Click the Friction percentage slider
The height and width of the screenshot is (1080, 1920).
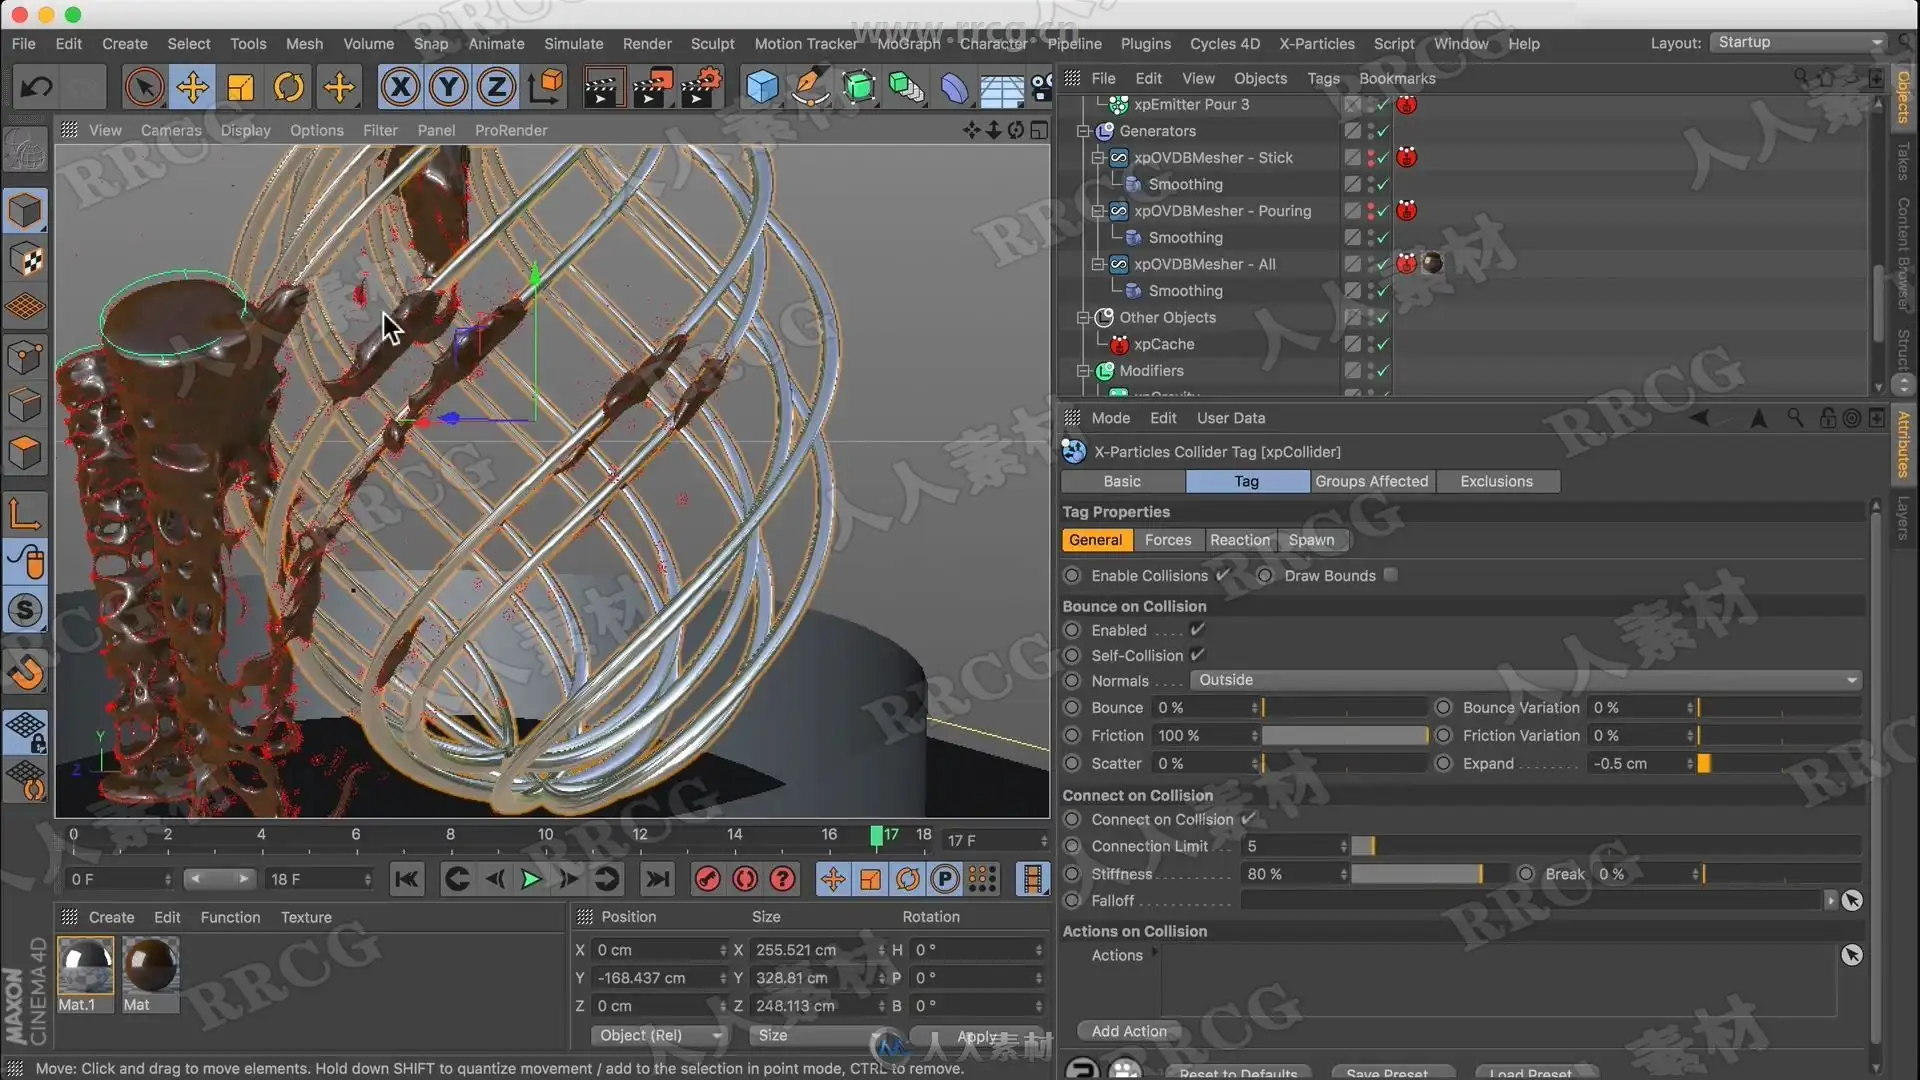click(1343, 736)
